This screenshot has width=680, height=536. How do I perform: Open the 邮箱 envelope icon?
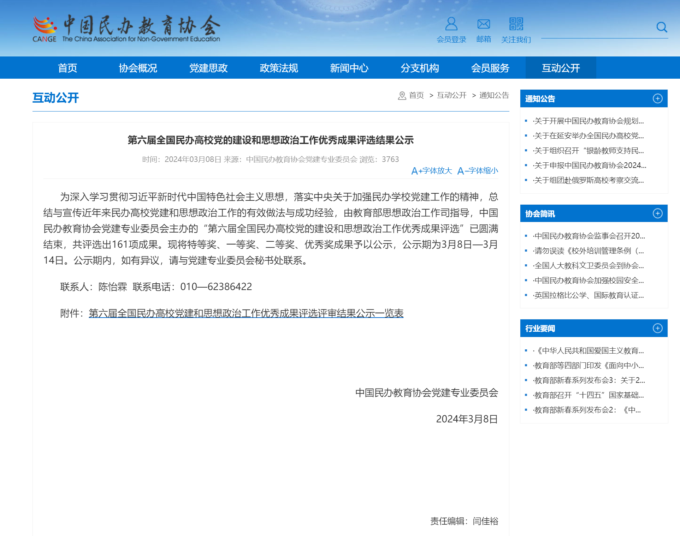483,24
